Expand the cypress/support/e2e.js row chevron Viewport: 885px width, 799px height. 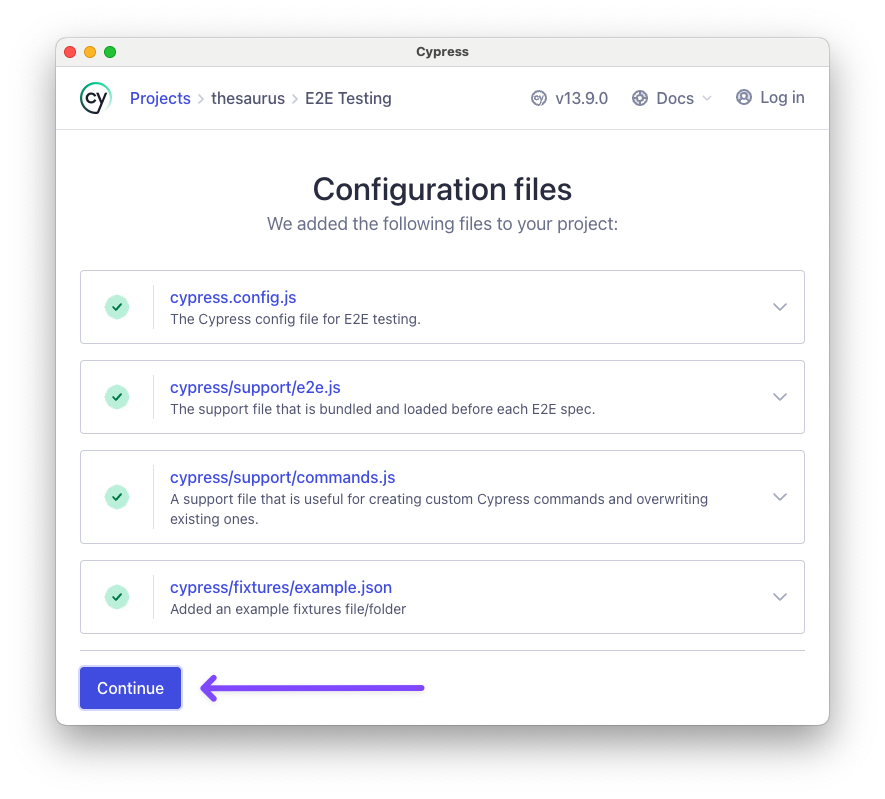(780, 397)
